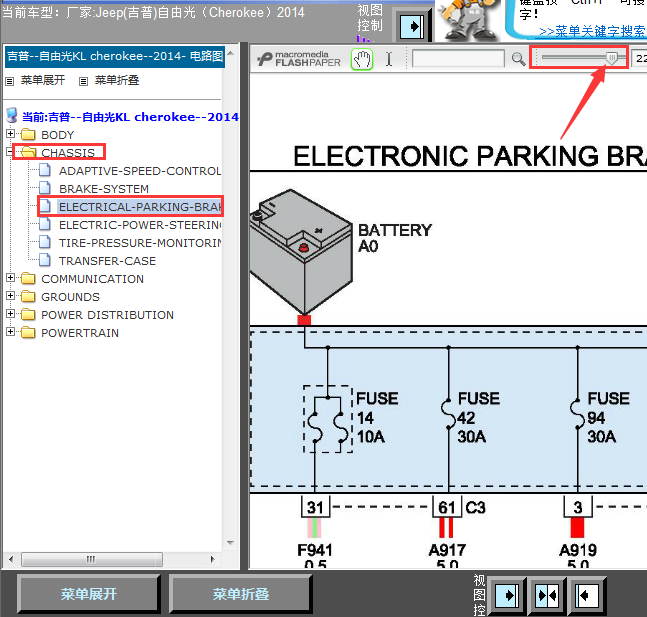Viewport: 647px width, 617px height.
Task: Click bottom view-control split-center panel button
Action: point(547,595)
